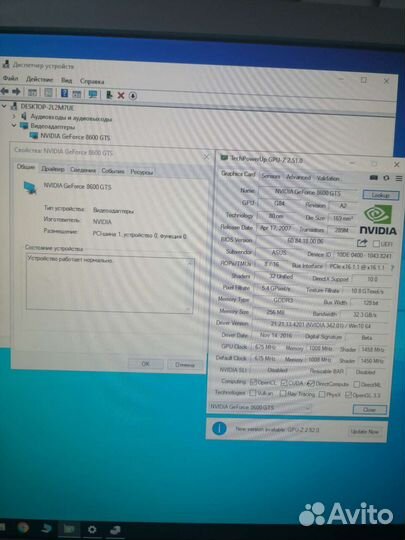Click the BIOS export share icon in GPU-Z
The width and height of the screenshot is (405, 540).
362,243
